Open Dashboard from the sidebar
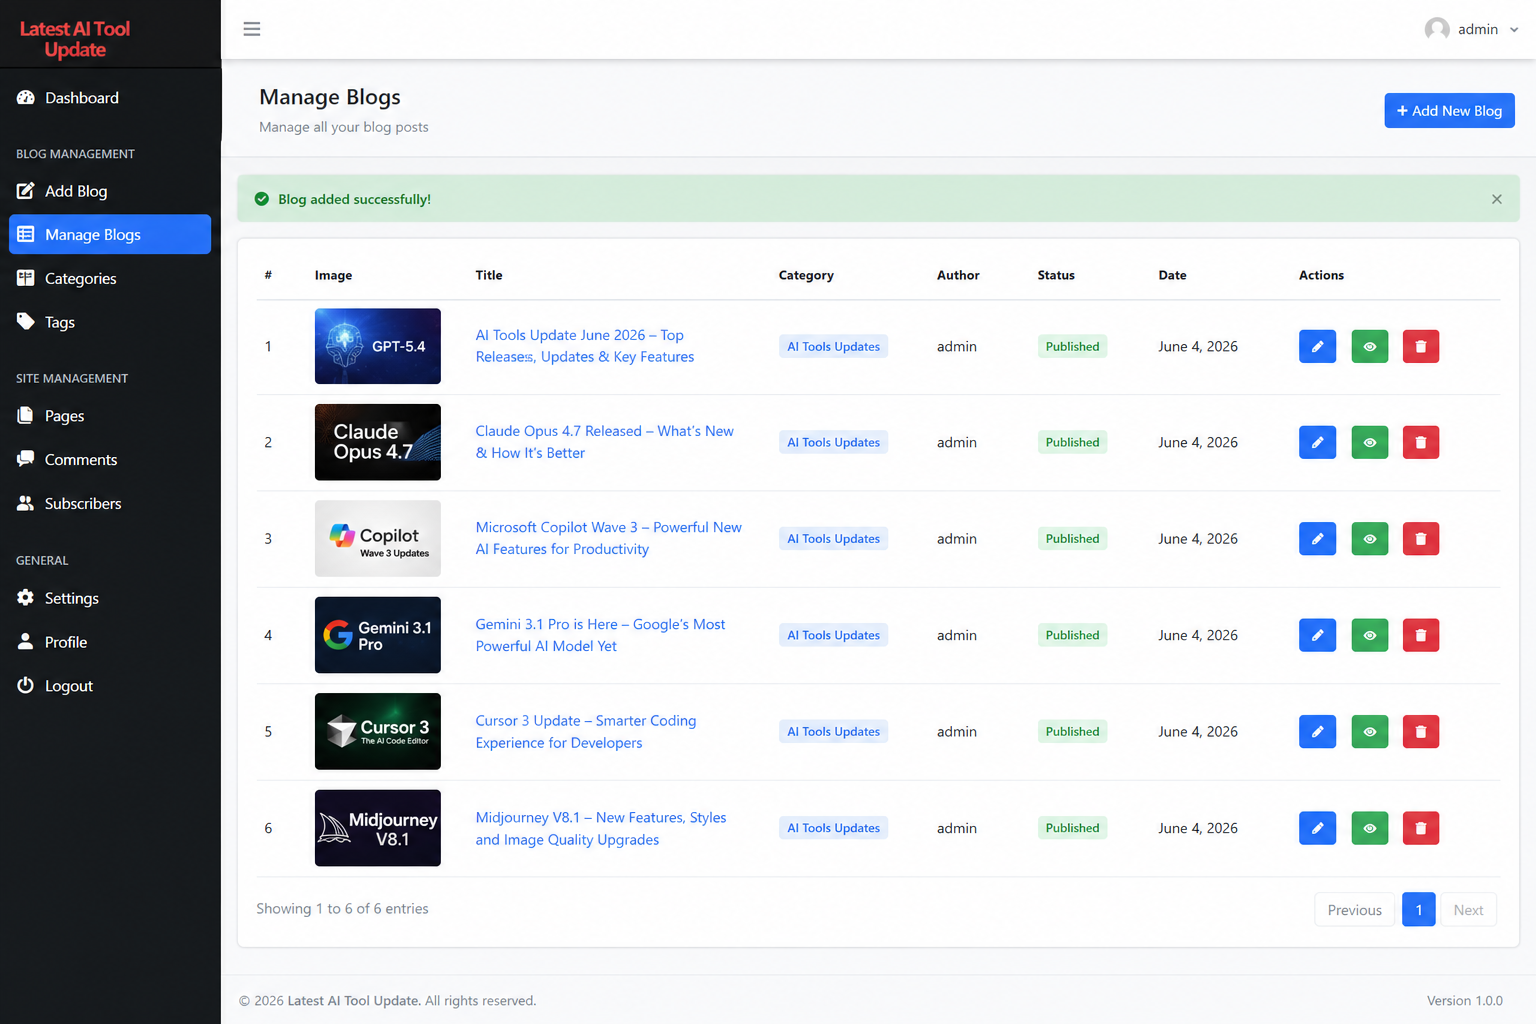This screenshot has height=1024, width=1536. (x=110, y=98)
